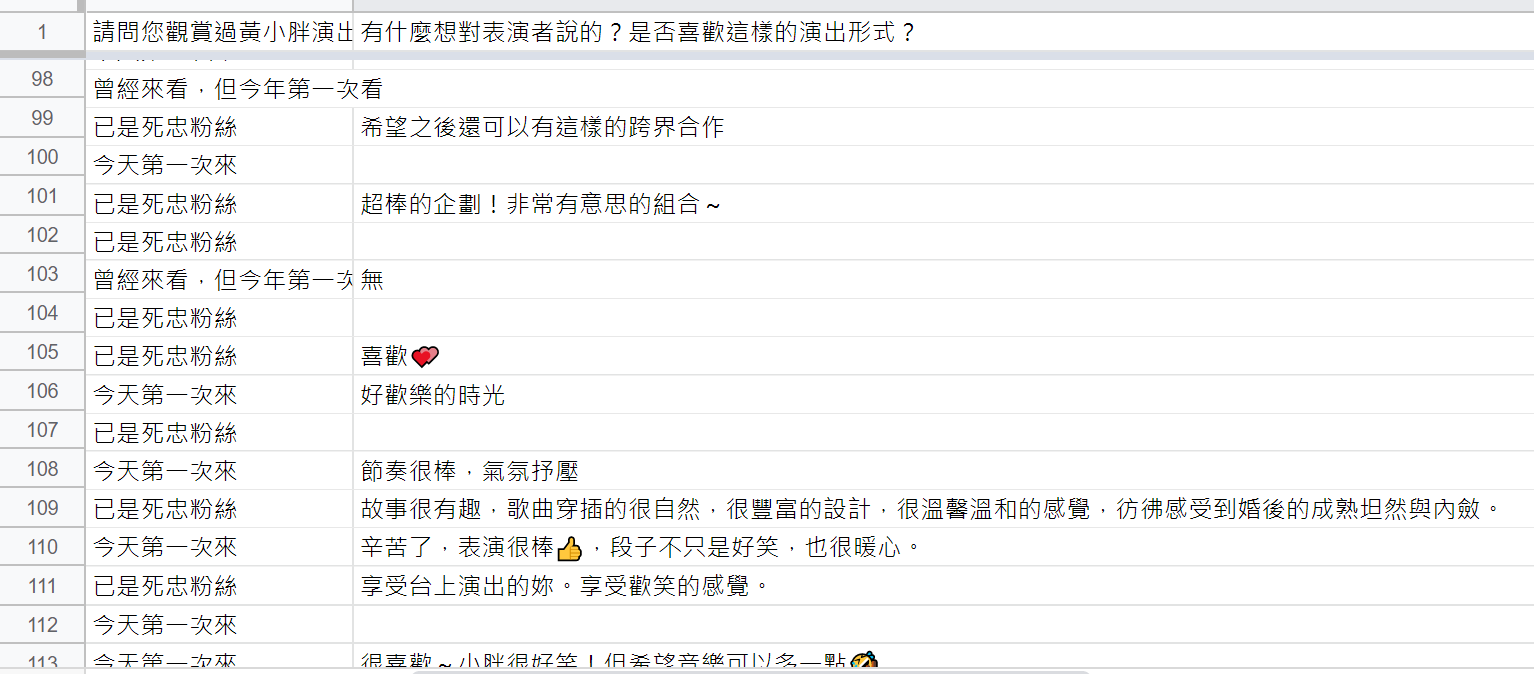The image size is (1534, 674).
Task: Click row number 1 header
Action: tap(42, 32)
